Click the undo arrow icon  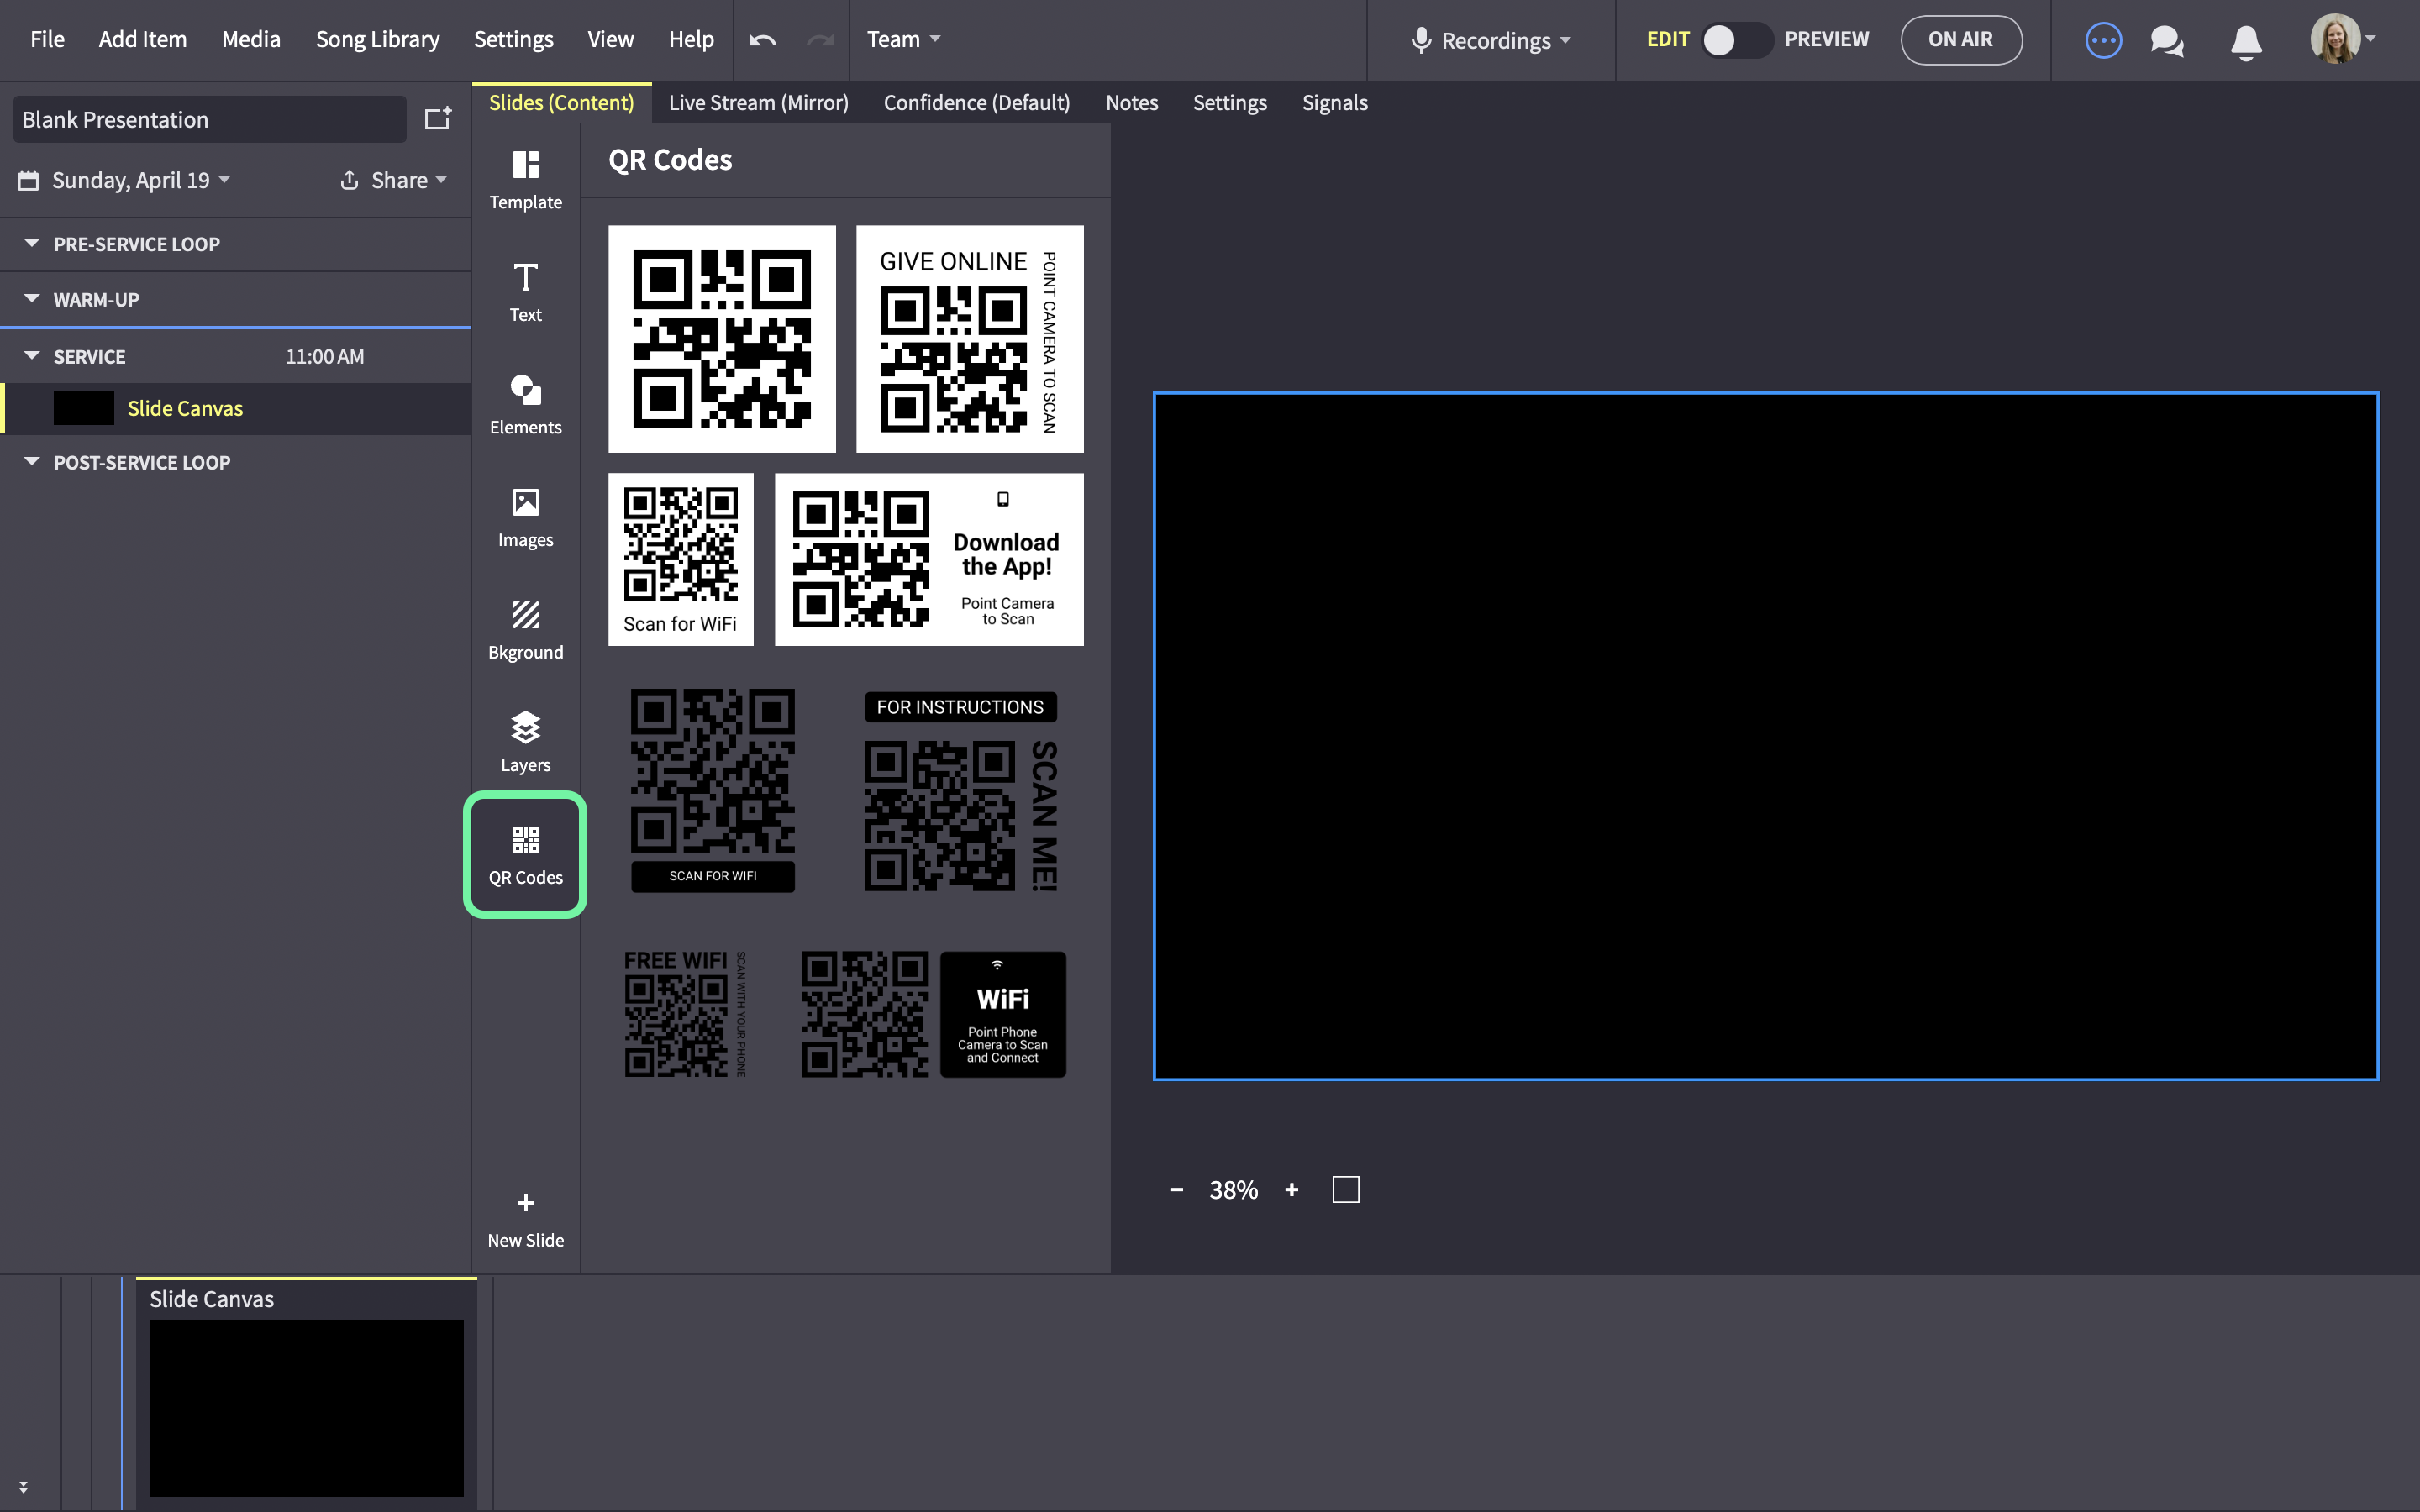tap(762, 40)
